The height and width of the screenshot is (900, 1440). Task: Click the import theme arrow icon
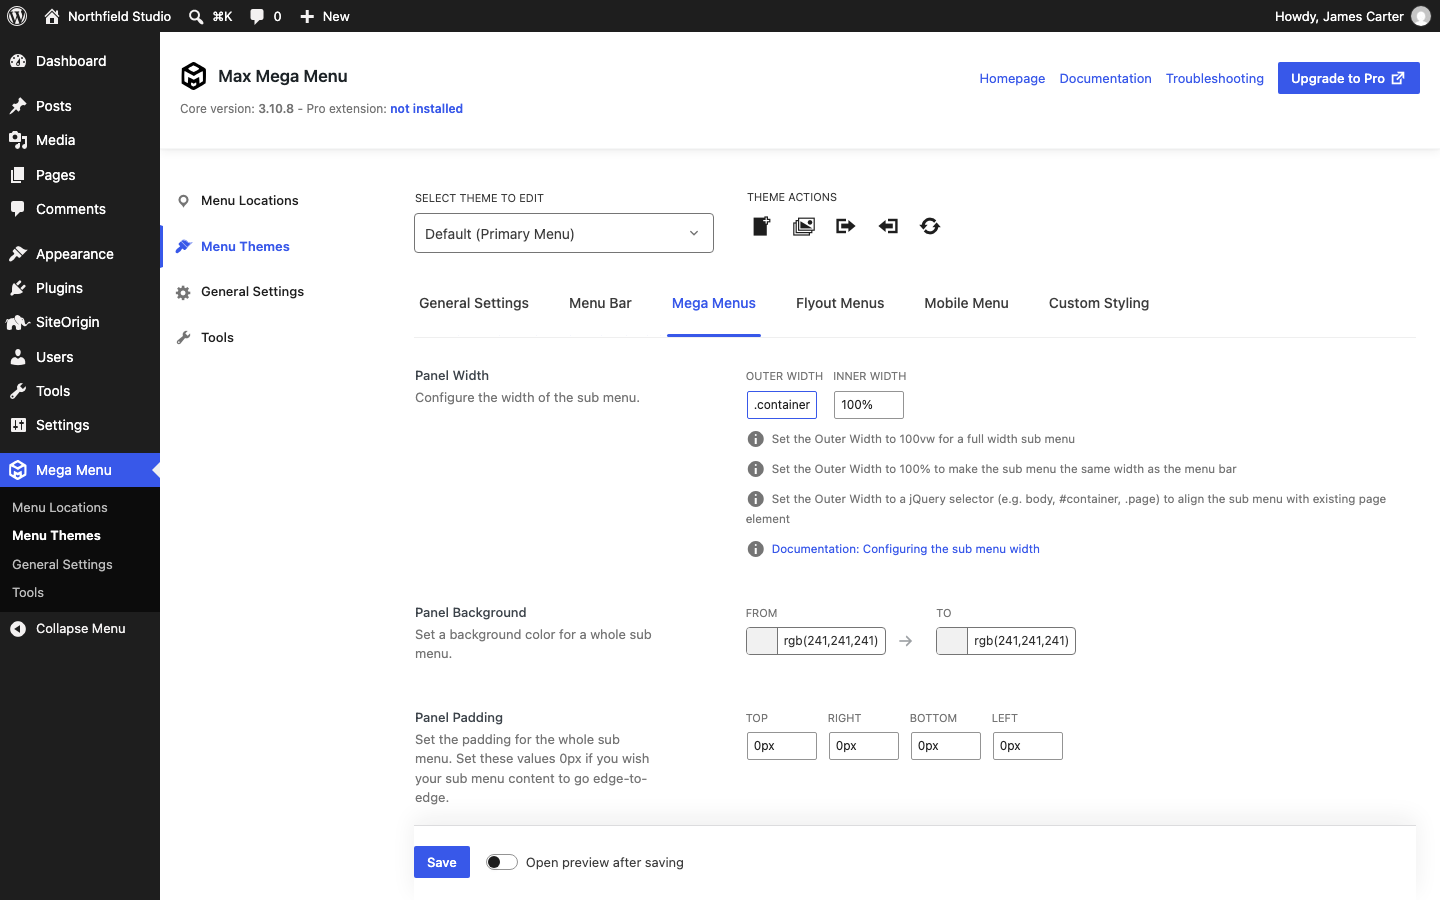point(888,226)
